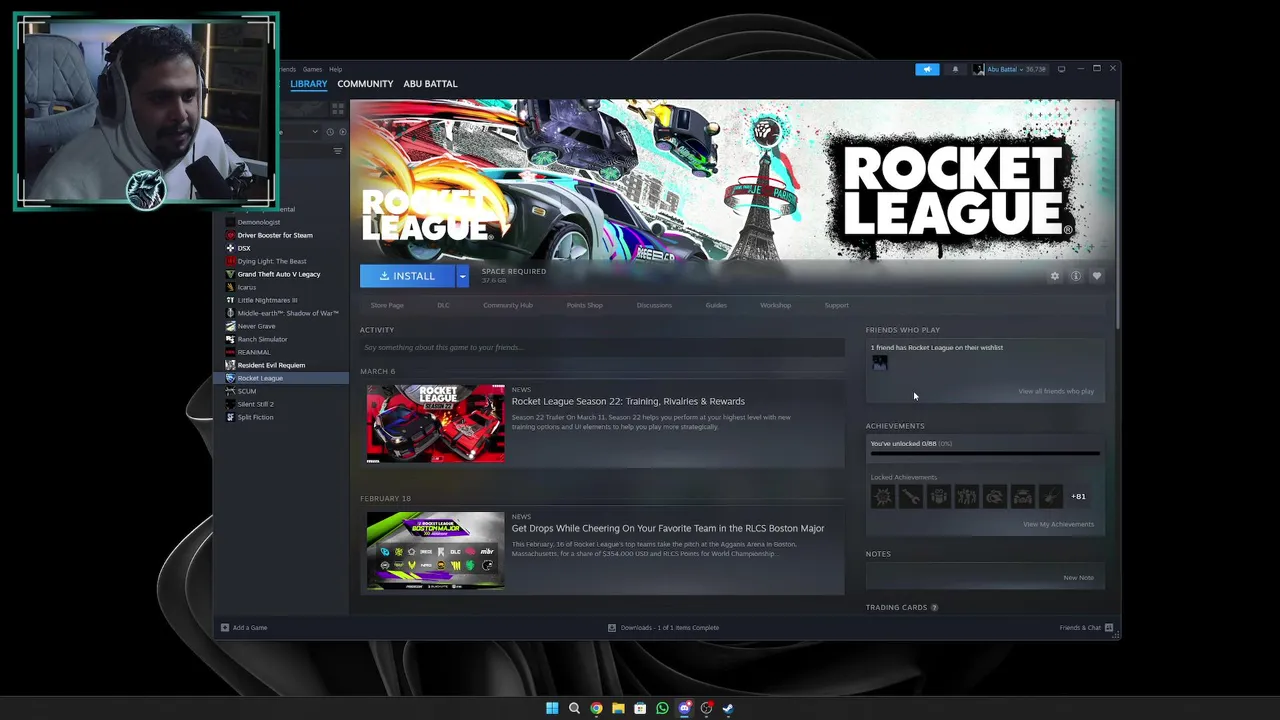1280x720 pixels.
Task: Open the ABU BATTAL profile tab
Action: click(430, 84)
